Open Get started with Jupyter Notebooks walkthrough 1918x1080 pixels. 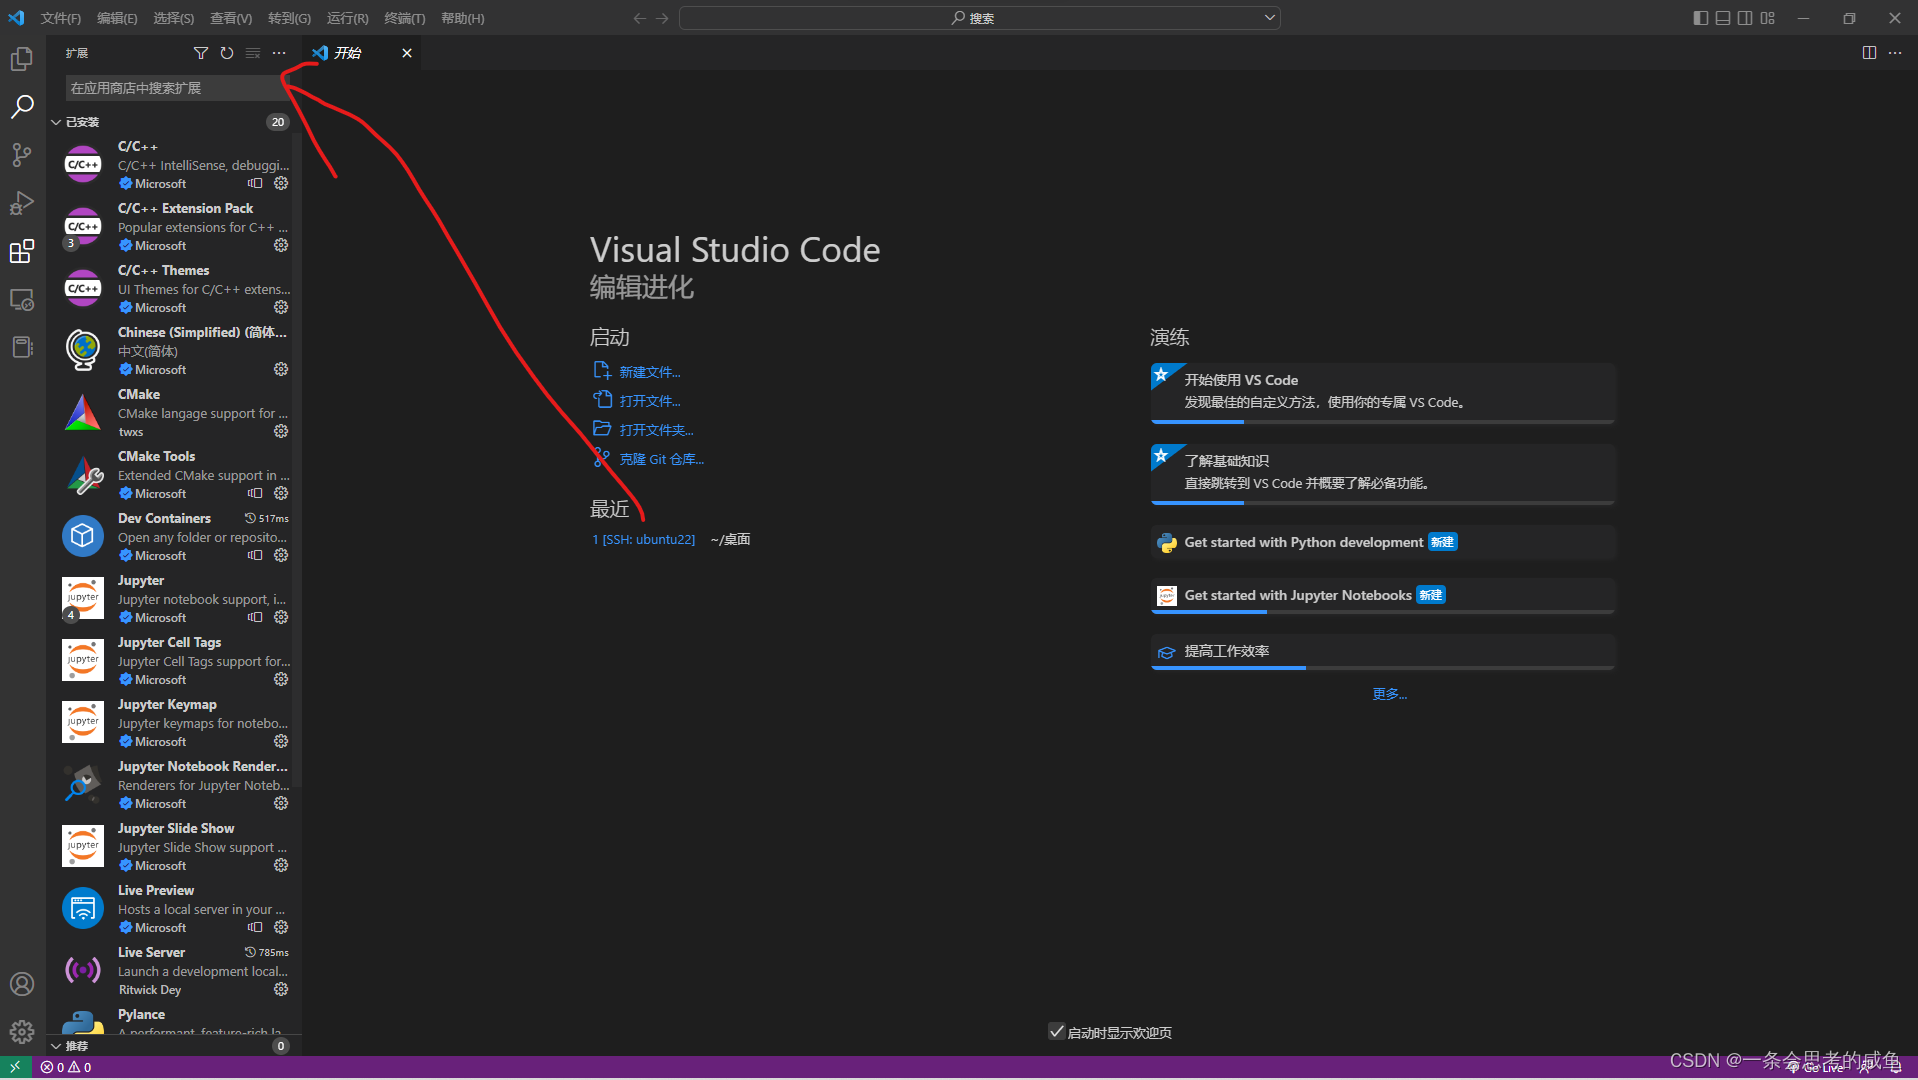1383,596
